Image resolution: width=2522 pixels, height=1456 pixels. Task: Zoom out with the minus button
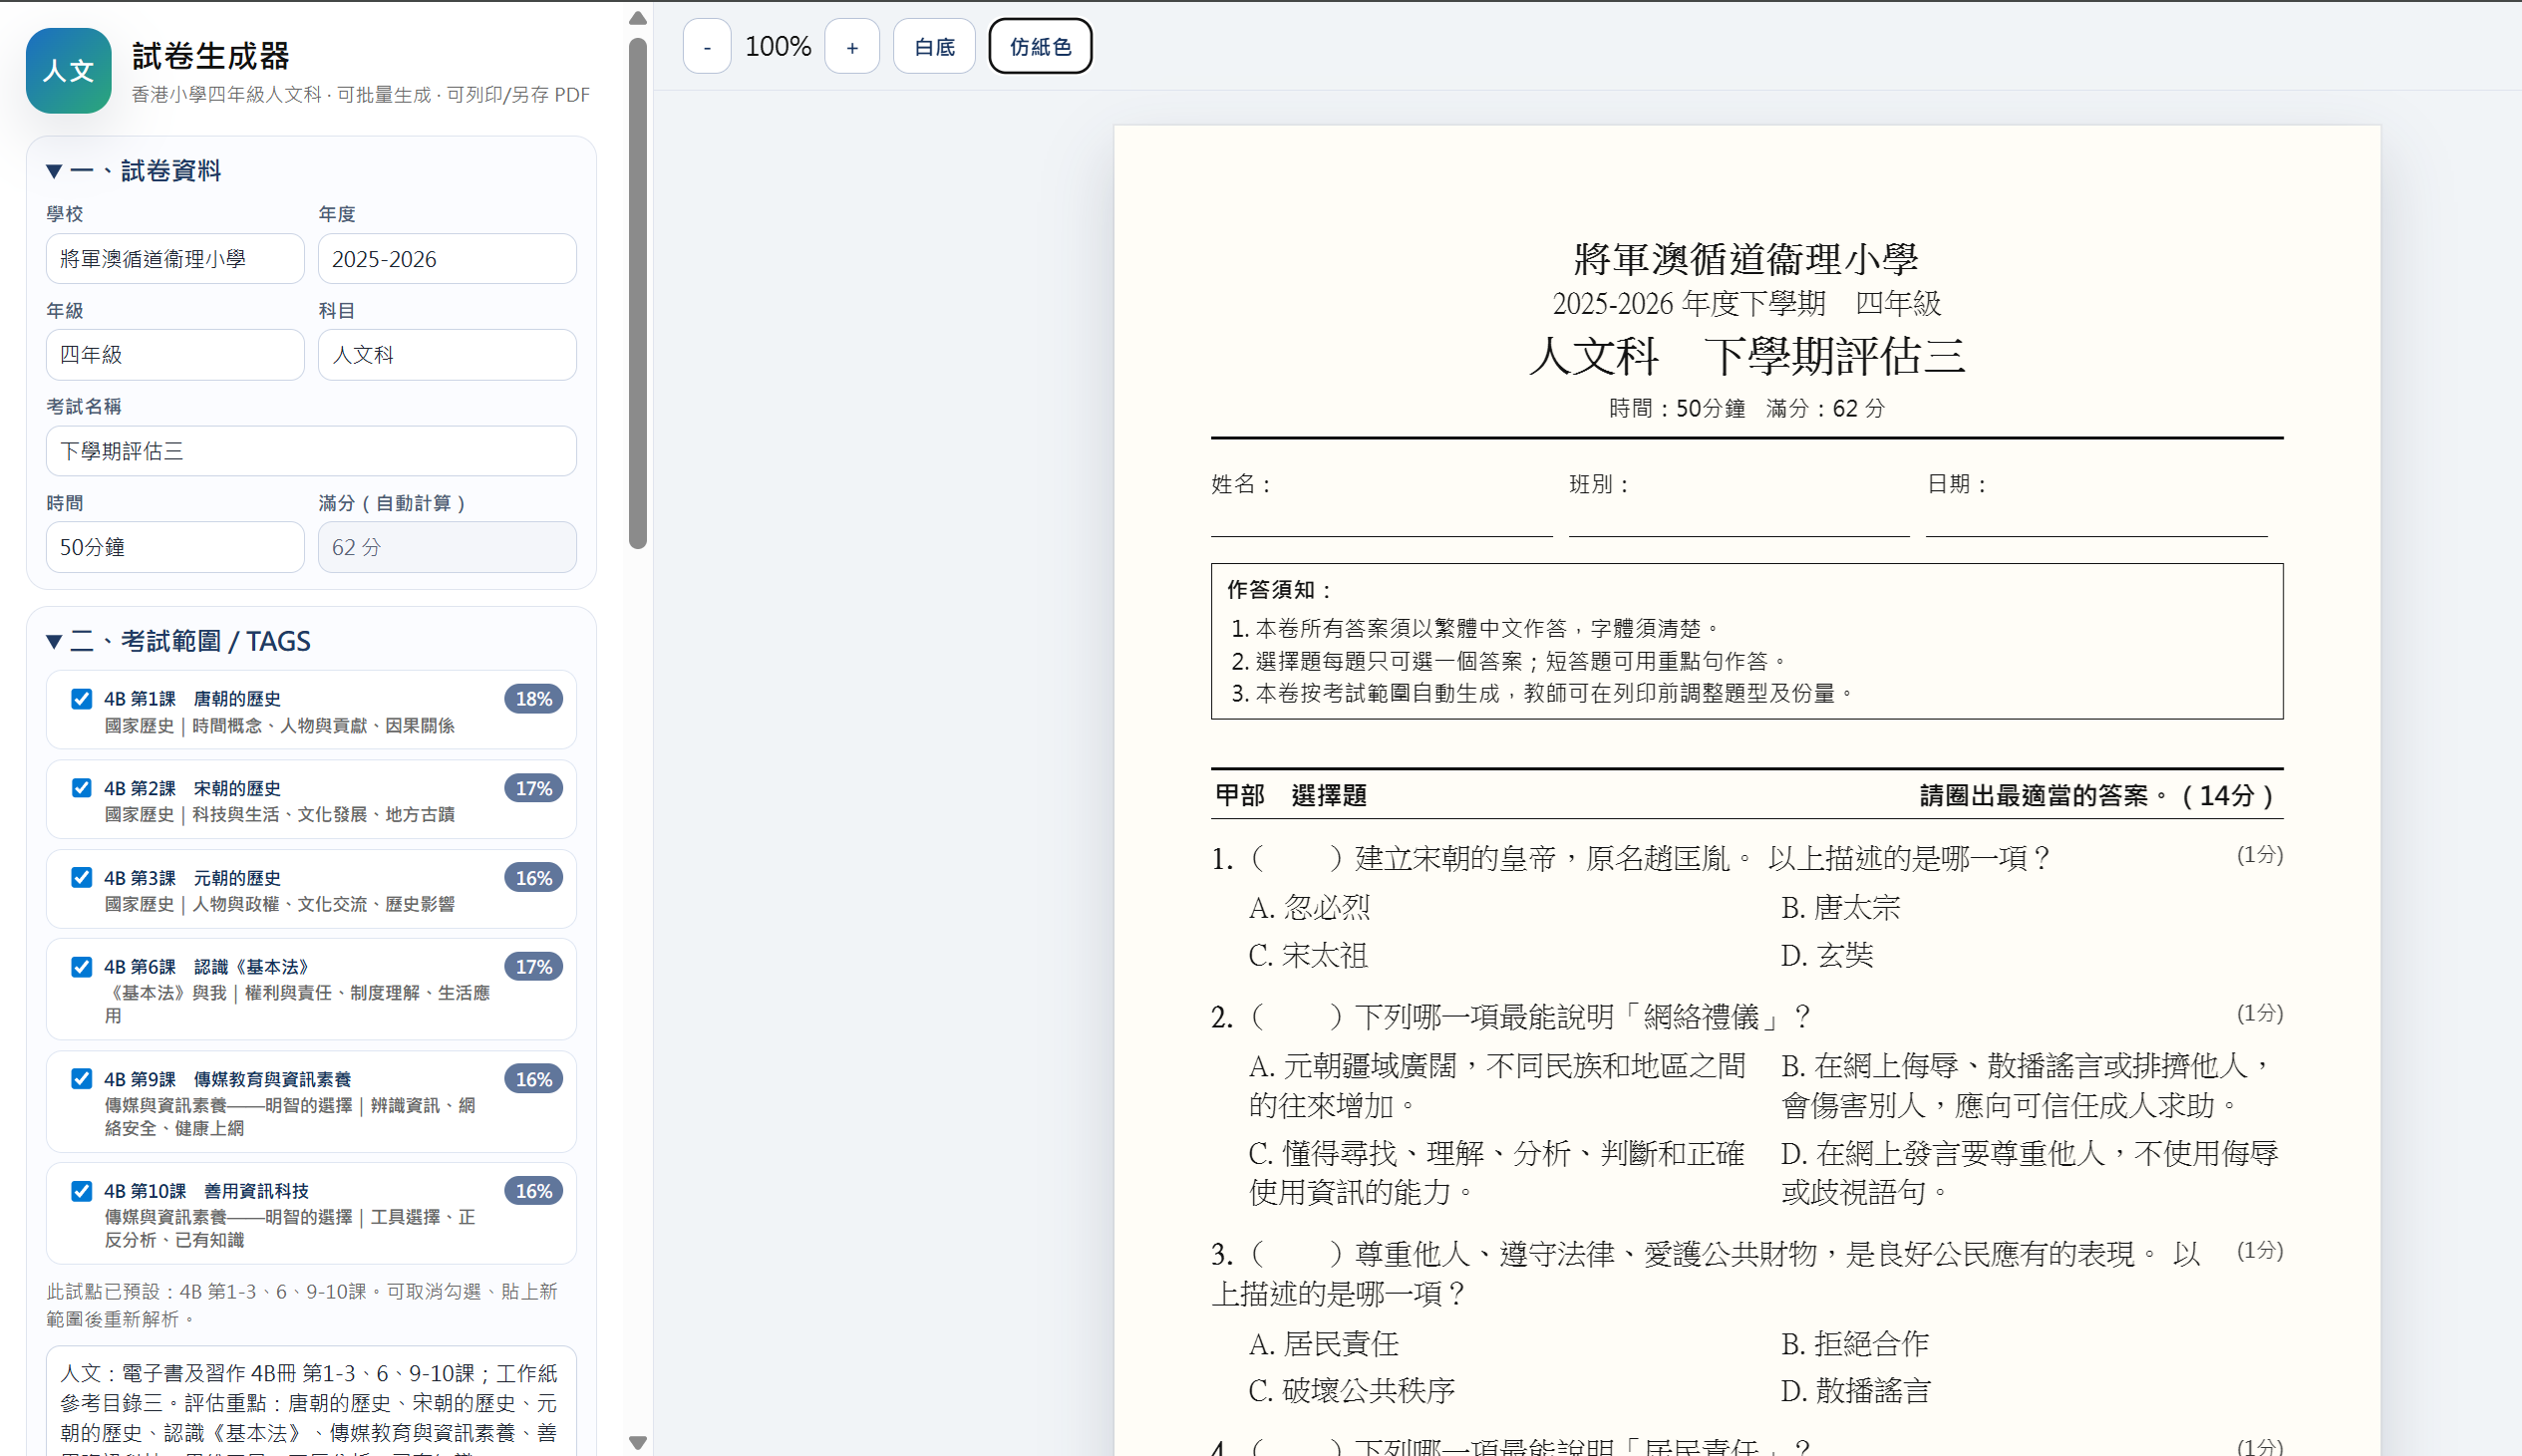tap(707, 46)
